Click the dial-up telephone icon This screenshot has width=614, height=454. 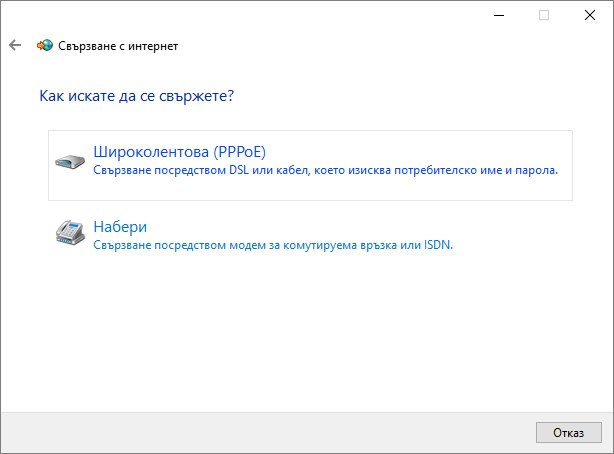[x=70, y=233]
